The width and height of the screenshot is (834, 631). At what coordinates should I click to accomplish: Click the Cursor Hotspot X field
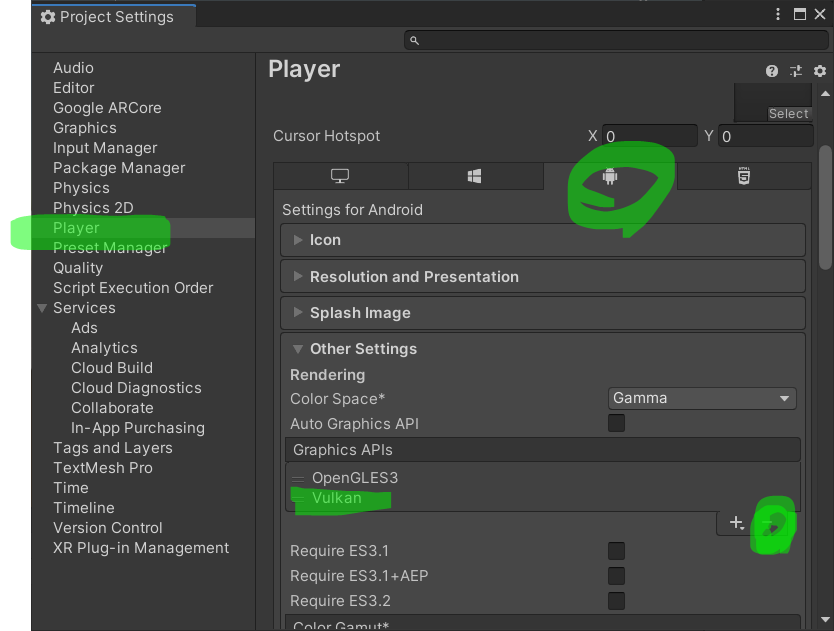(649, 136)
